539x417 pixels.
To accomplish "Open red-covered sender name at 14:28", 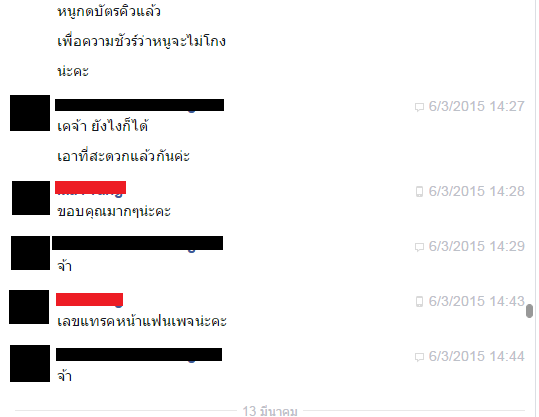I will [90, 188].
